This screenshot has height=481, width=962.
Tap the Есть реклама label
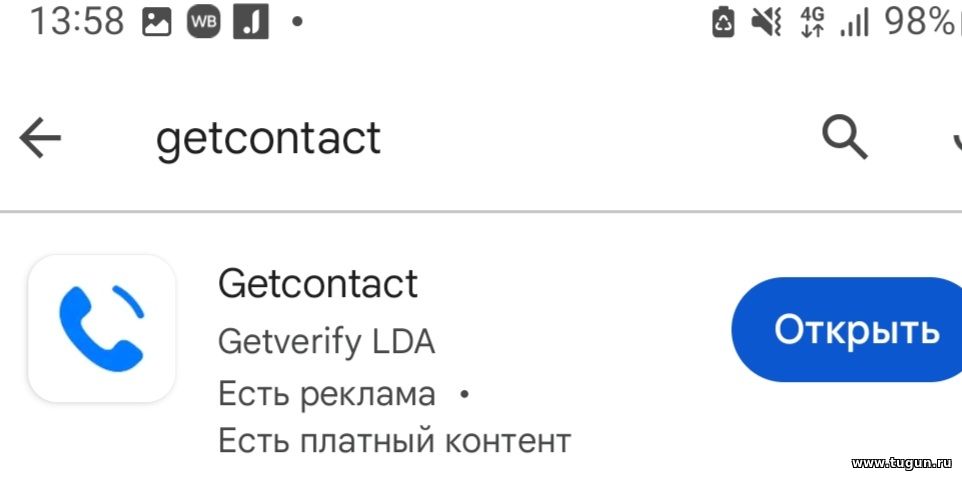326,394
